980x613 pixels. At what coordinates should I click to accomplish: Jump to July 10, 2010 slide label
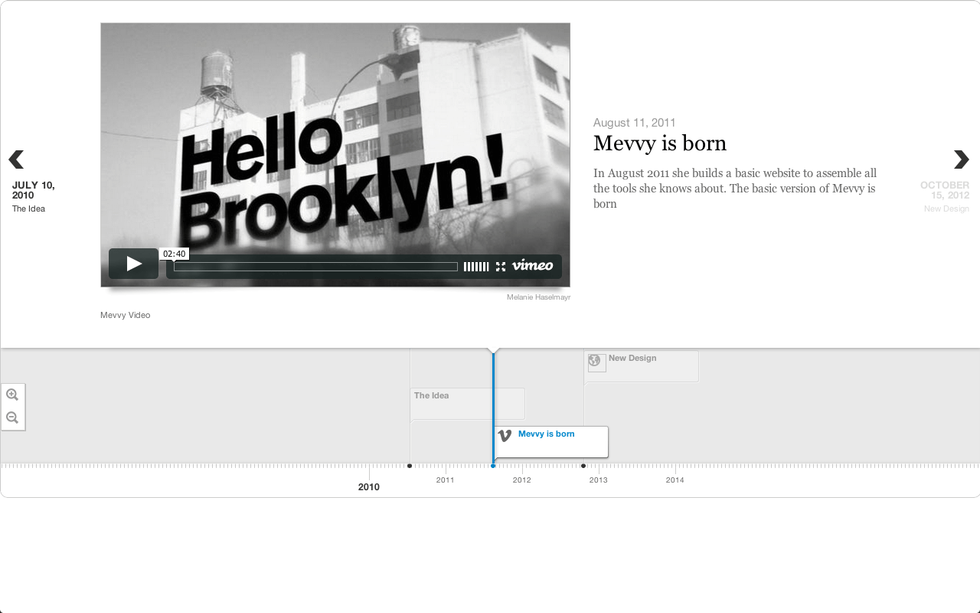(x=33, y=190)
